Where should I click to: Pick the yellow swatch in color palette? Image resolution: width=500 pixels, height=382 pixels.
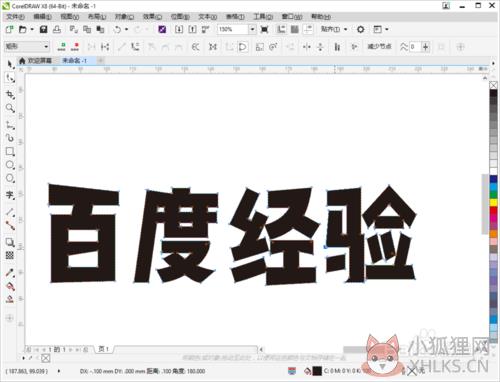coord(494,202)
